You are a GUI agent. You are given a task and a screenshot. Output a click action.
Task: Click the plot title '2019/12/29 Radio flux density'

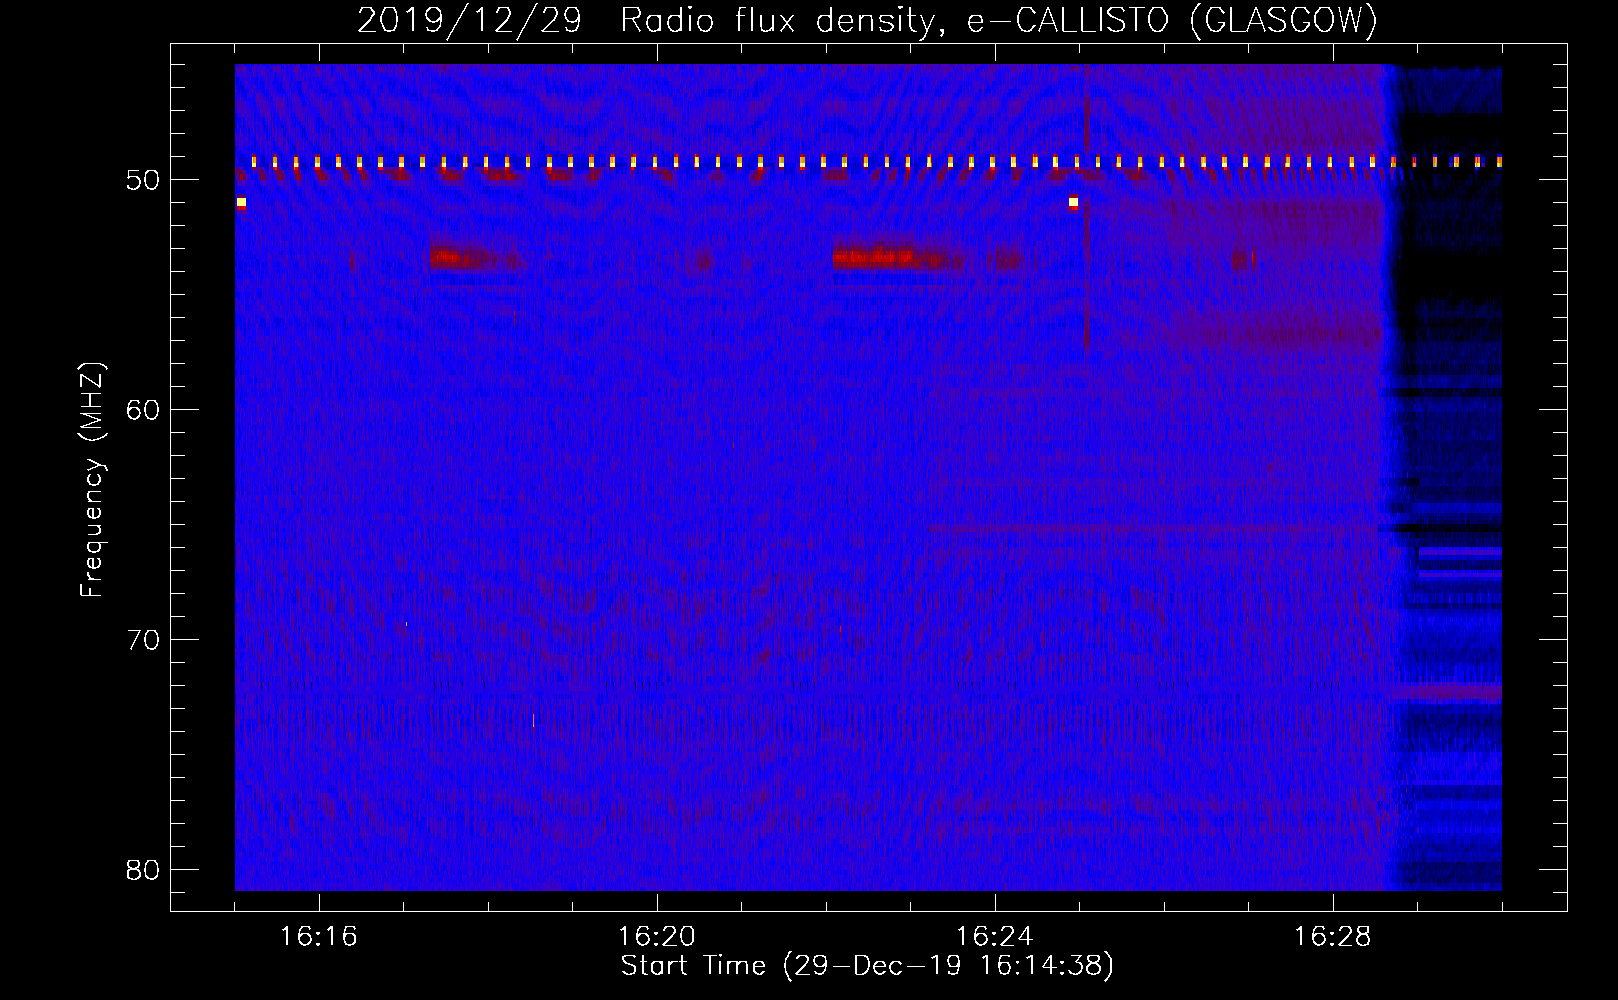(867, 20)
